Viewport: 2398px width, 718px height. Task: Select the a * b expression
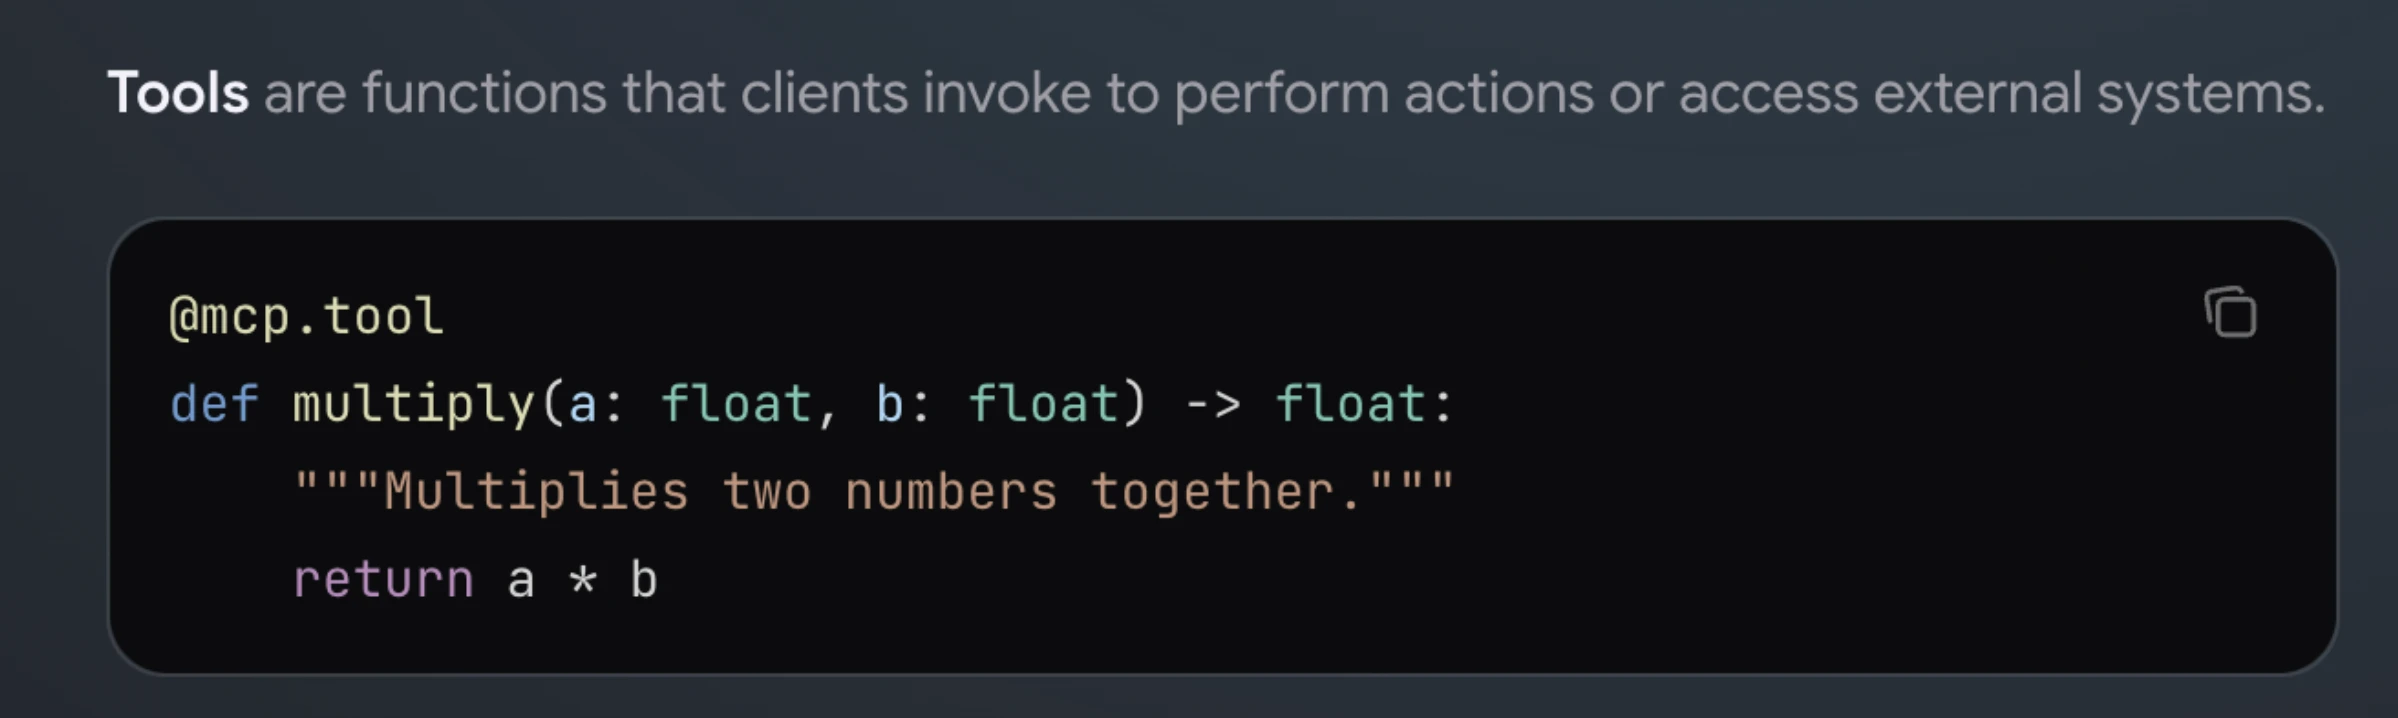point(580,578)
